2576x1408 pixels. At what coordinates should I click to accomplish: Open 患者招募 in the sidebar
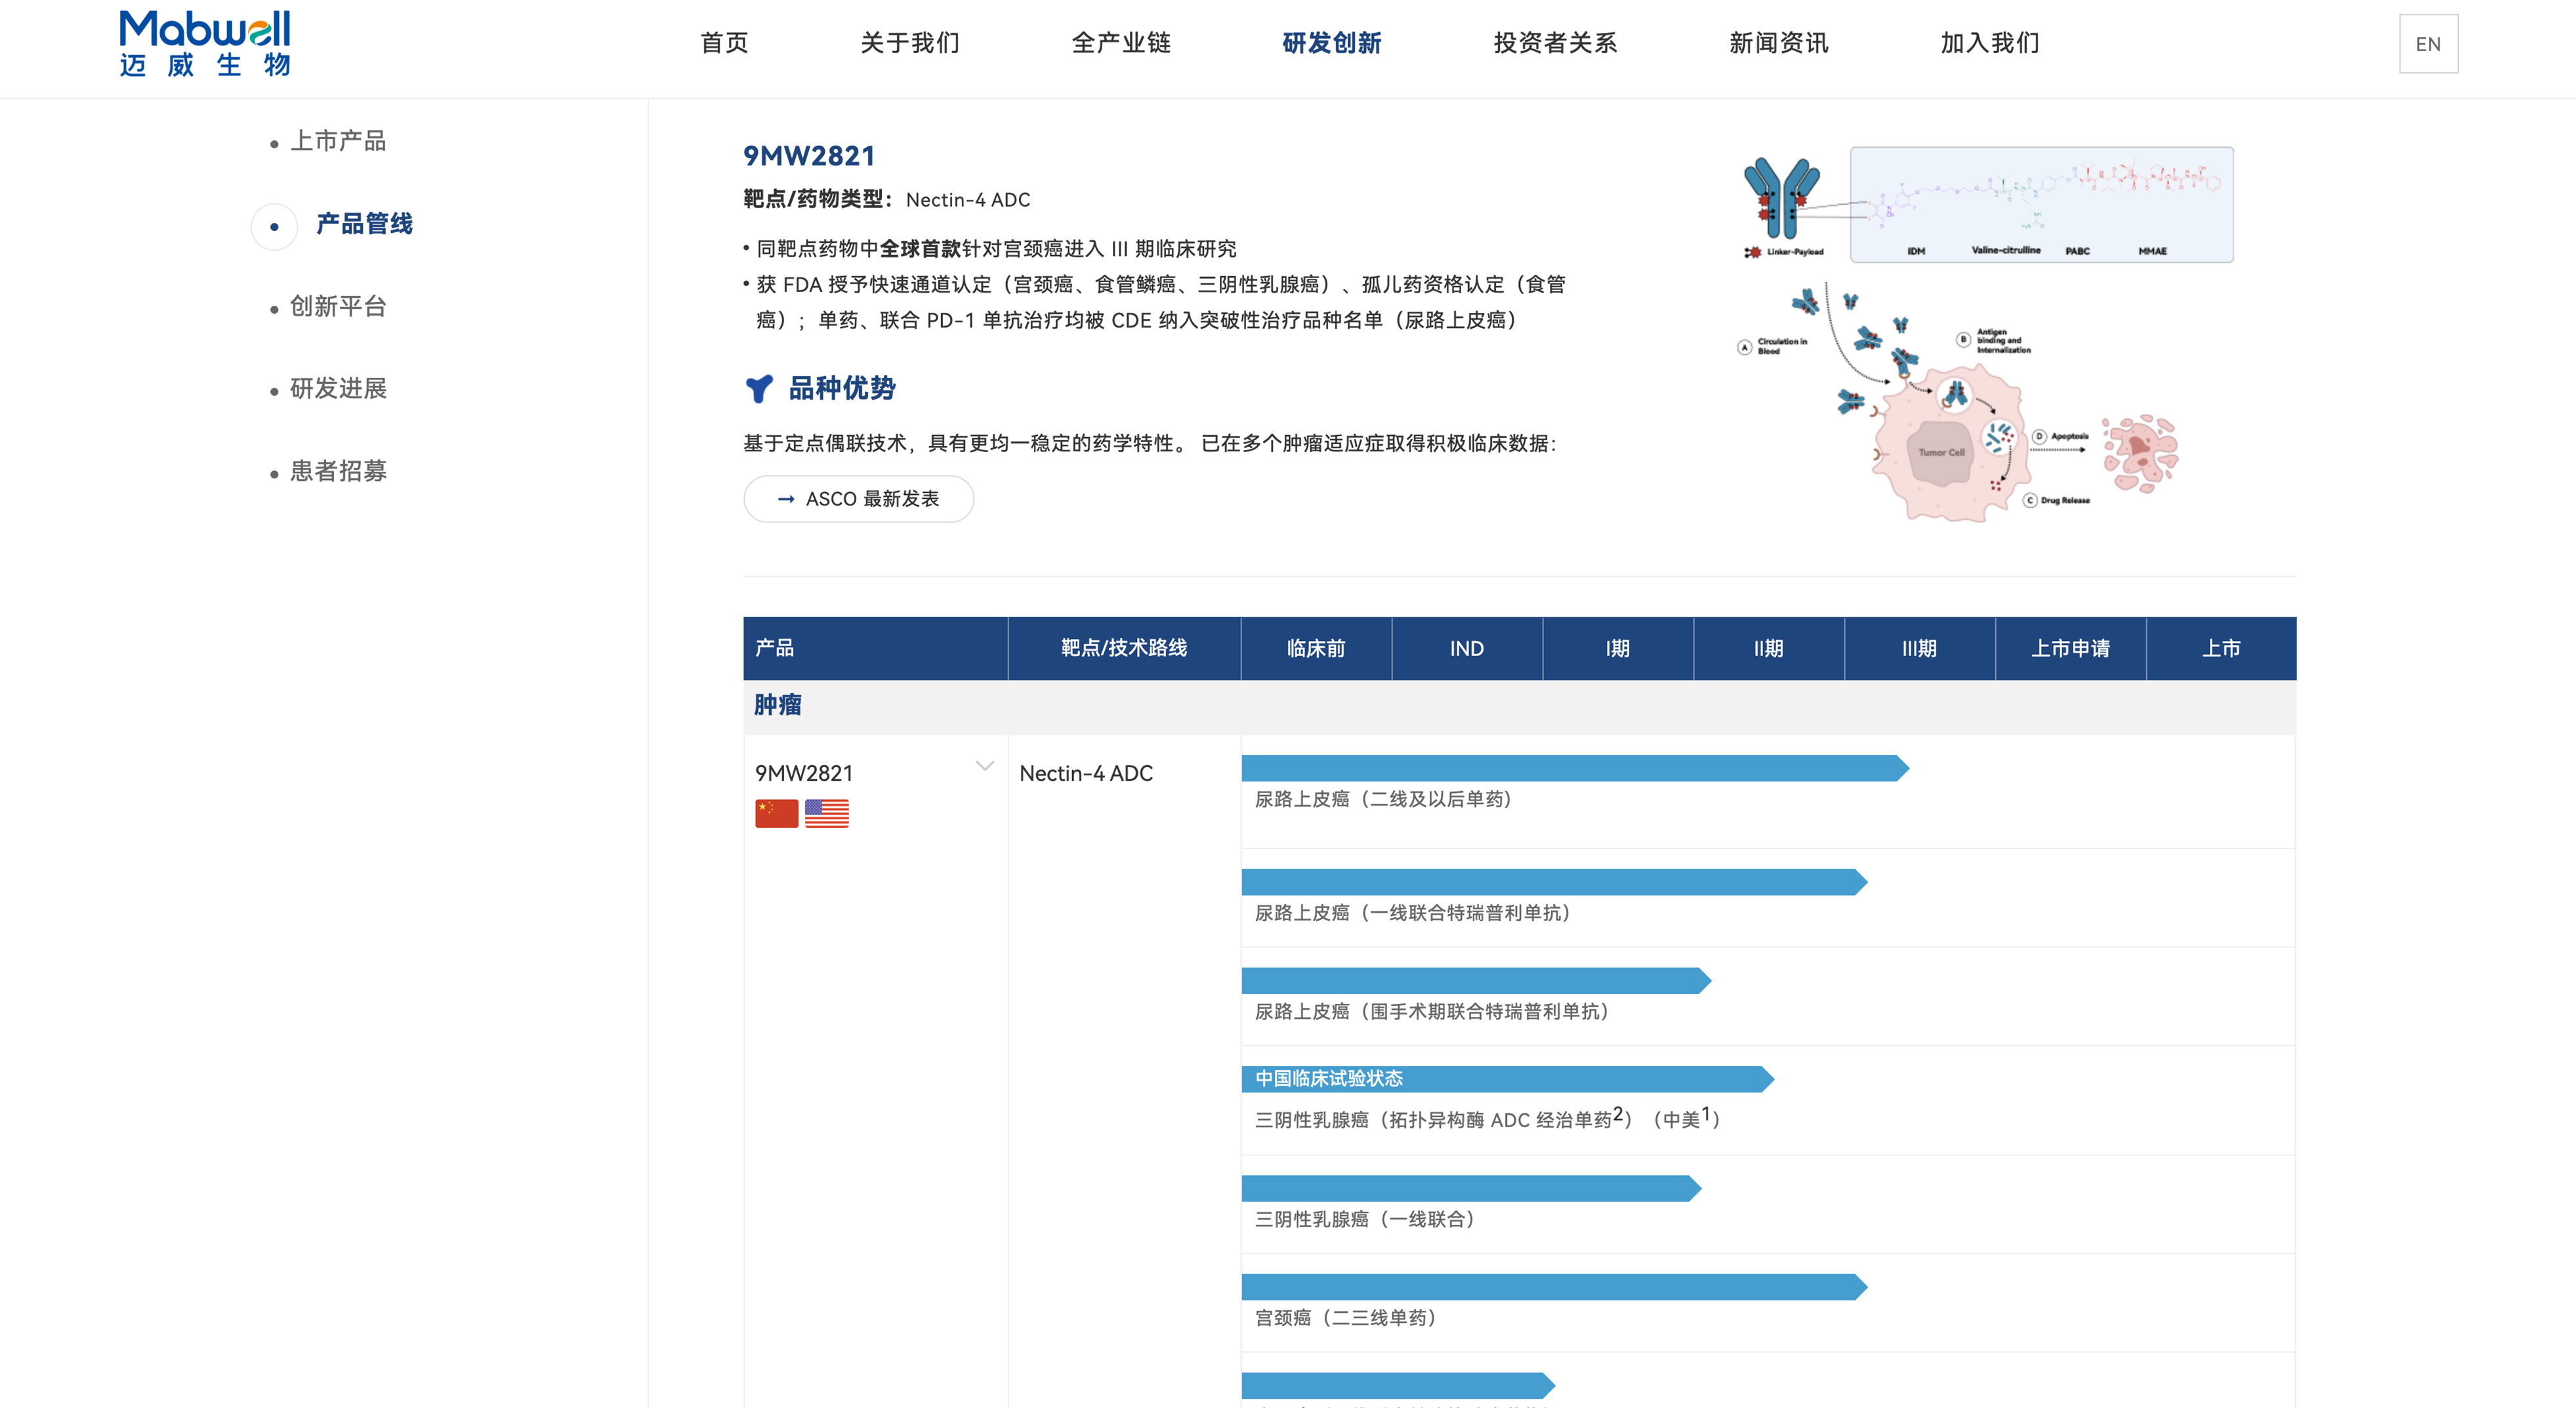[337, 471]
